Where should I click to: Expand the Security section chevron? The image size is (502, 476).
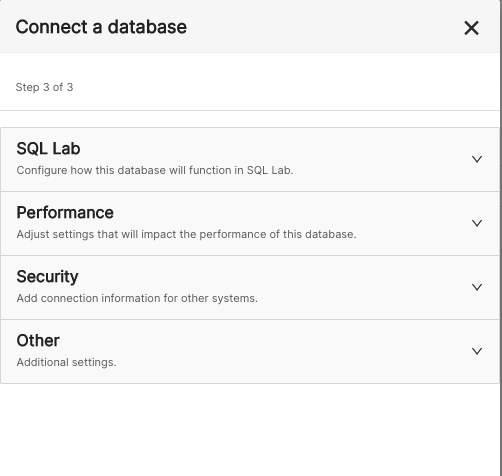(477, 287)
